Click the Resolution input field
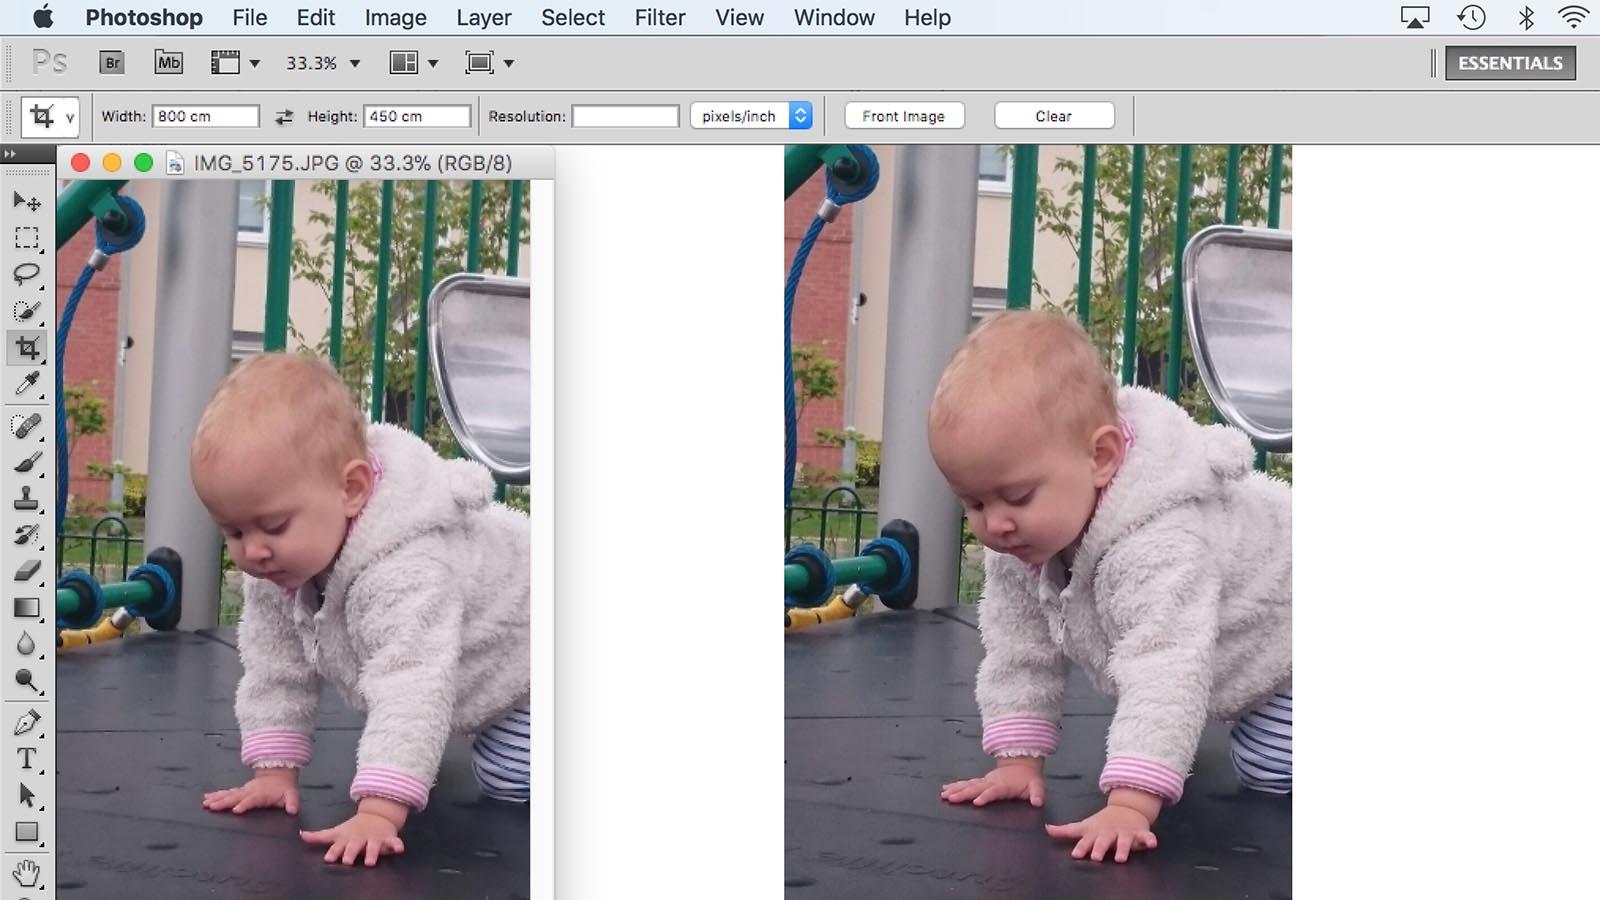The width and height of the screenshot is (1600, 900). 625,116
